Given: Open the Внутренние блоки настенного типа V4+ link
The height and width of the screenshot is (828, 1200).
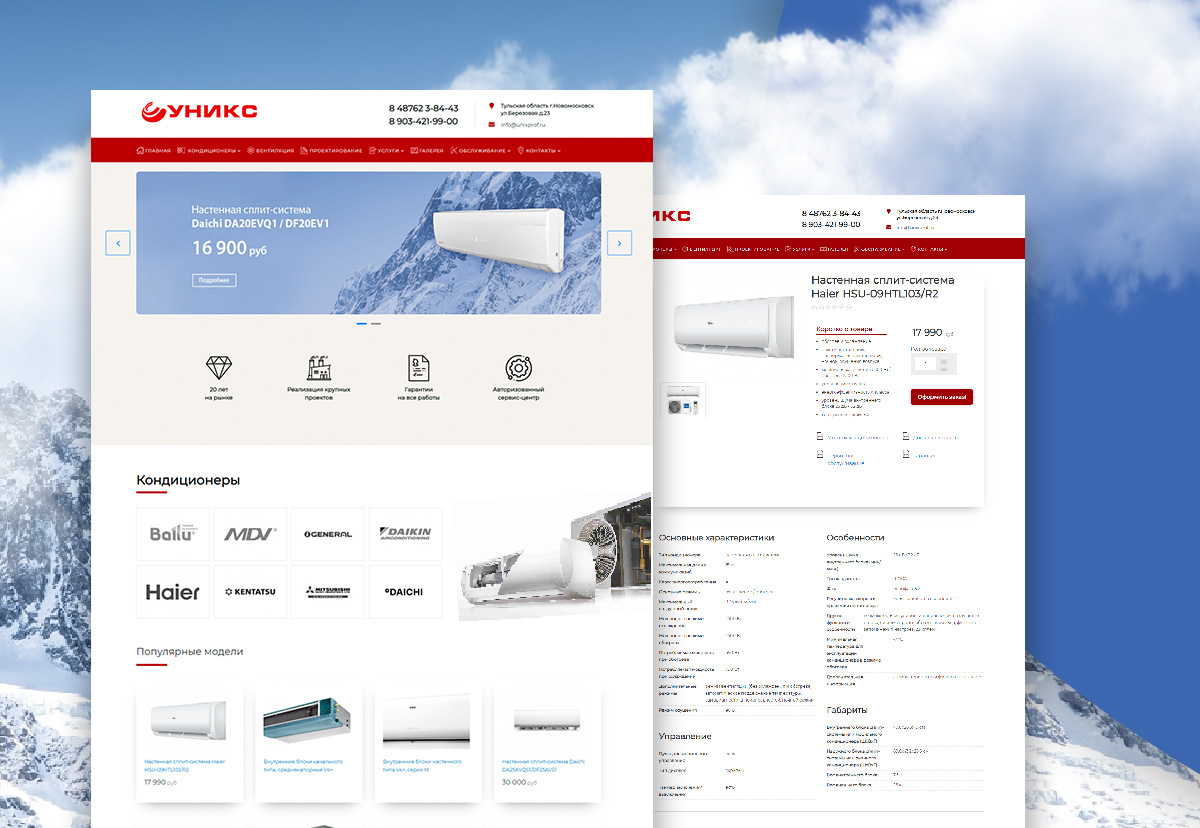Looking at the screenshot, I should [421, 765].
